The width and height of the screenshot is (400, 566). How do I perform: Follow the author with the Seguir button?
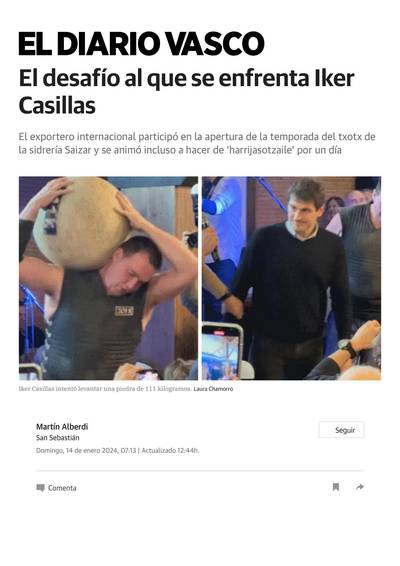tap(342, 430)
